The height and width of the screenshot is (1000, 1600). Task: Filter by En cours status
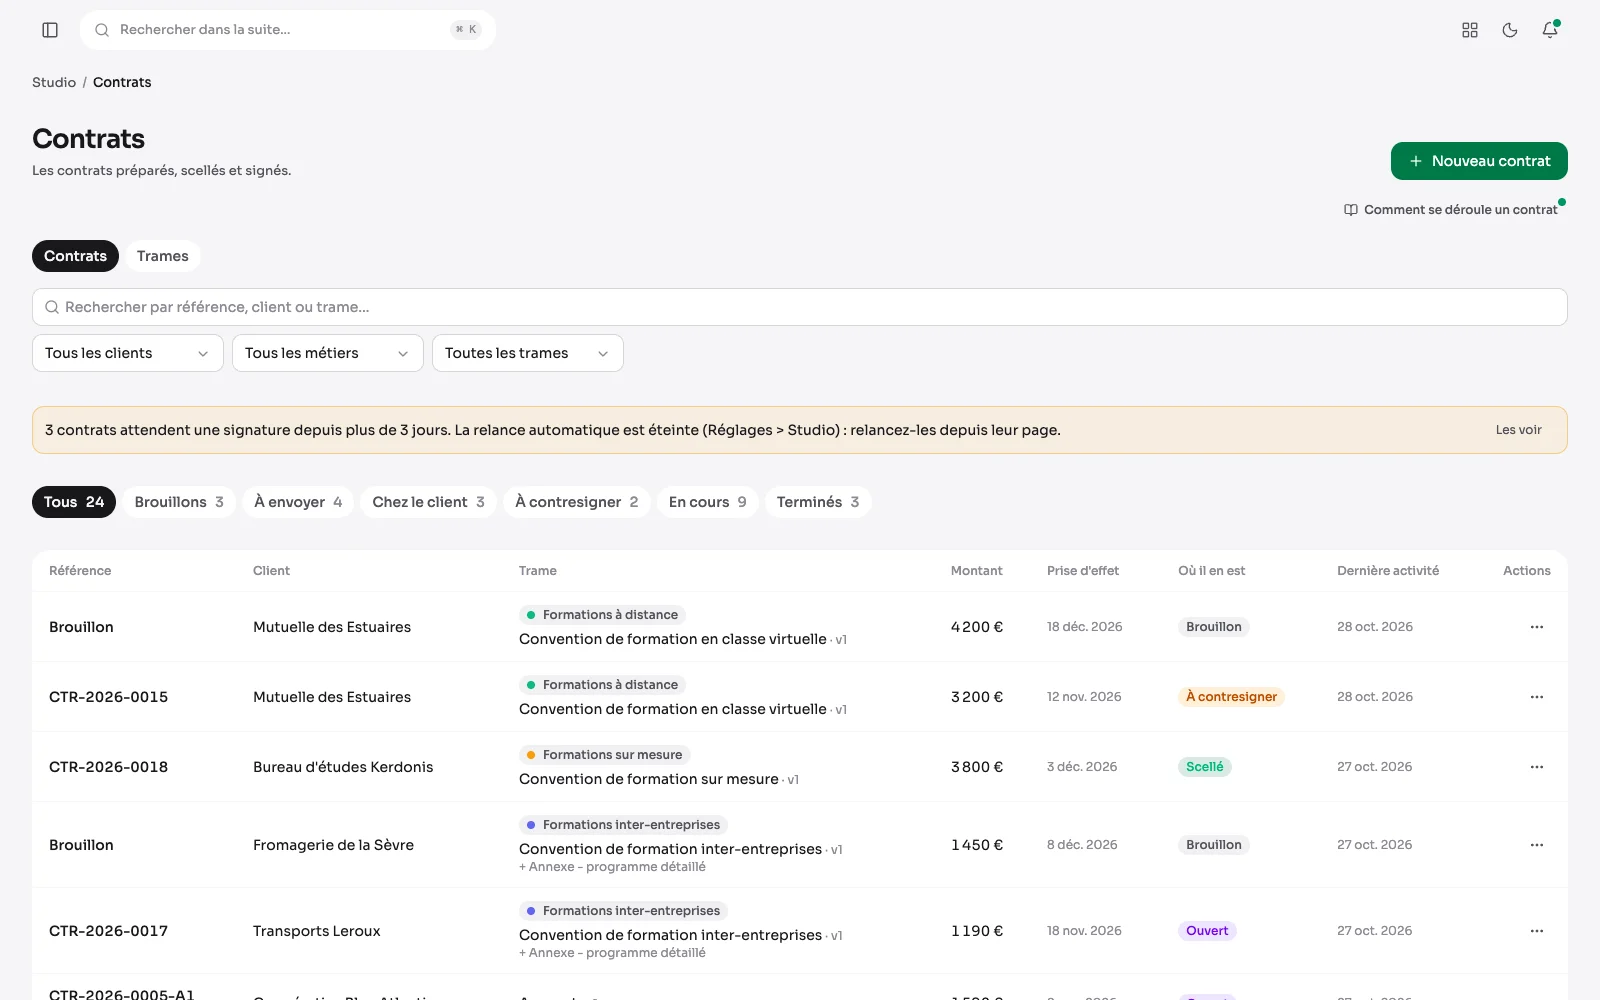tap(707, 502)
